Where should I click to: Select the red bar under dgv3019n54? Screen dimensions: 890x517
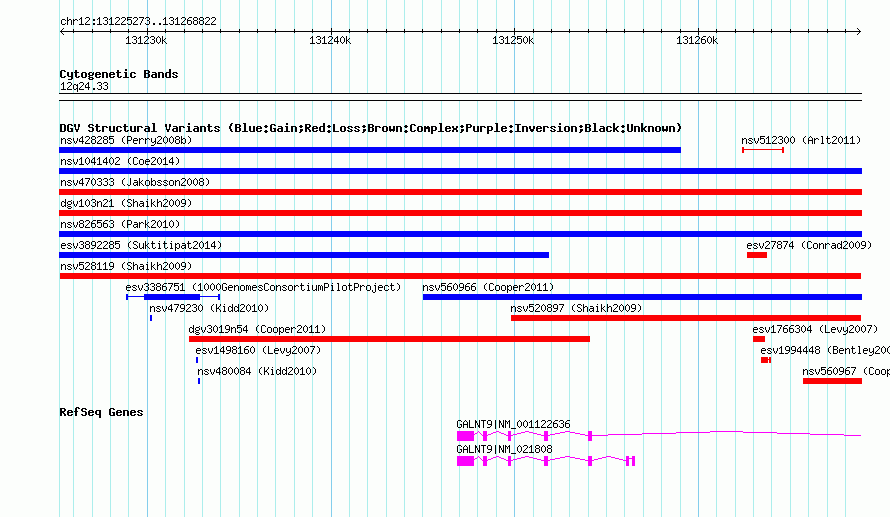(x=389, y=339)
